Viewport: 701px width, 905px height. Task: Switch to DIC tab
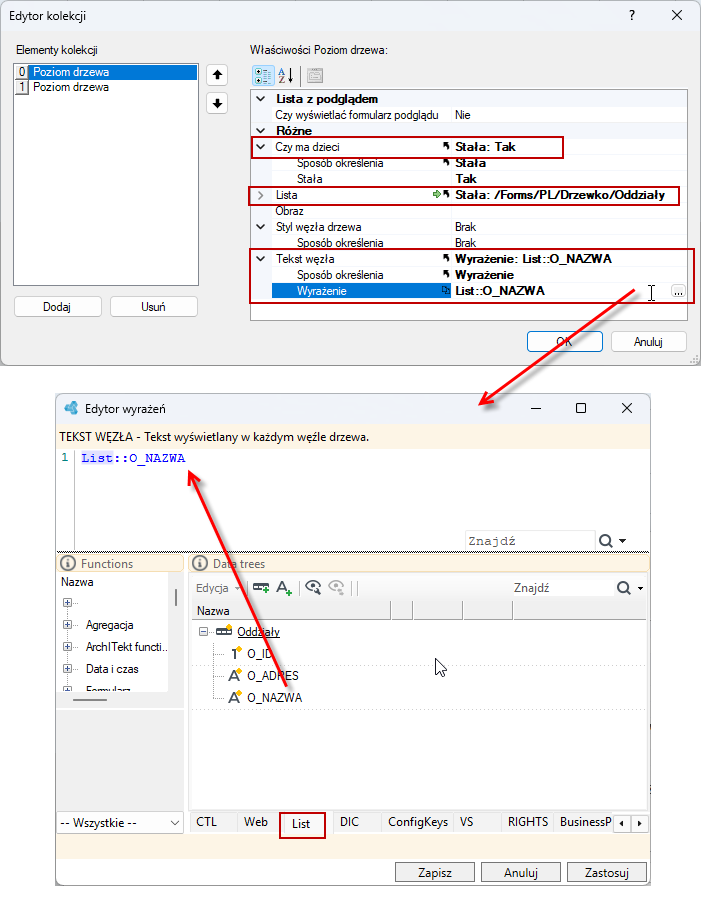click(x=349, y=821)
